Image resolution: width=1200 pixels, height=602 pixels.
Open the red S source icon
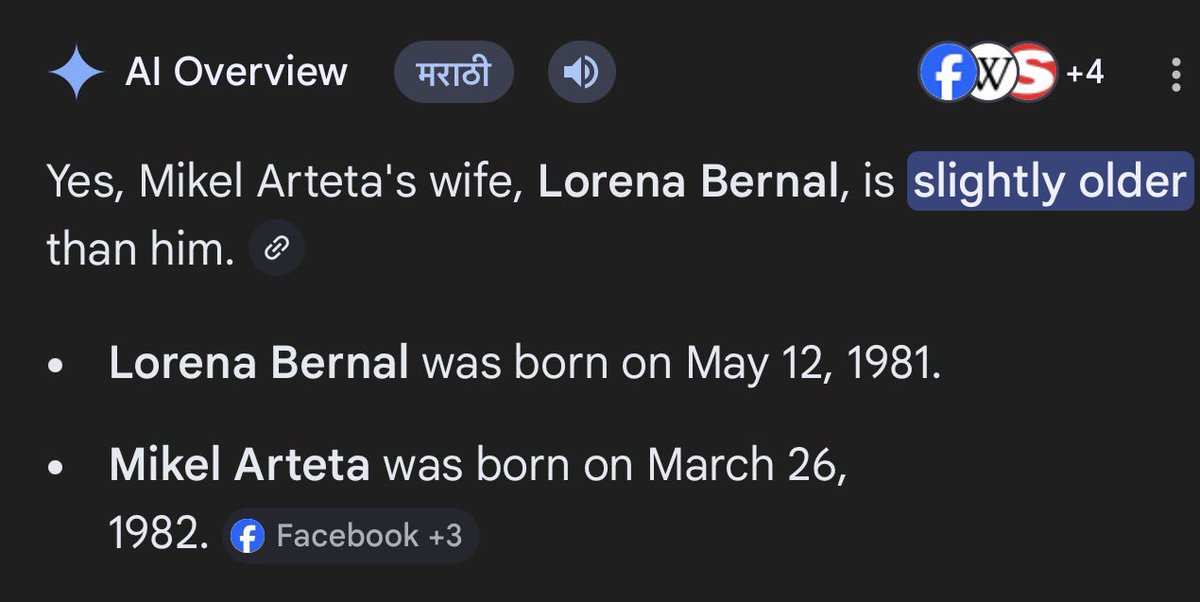point(1030,73)
